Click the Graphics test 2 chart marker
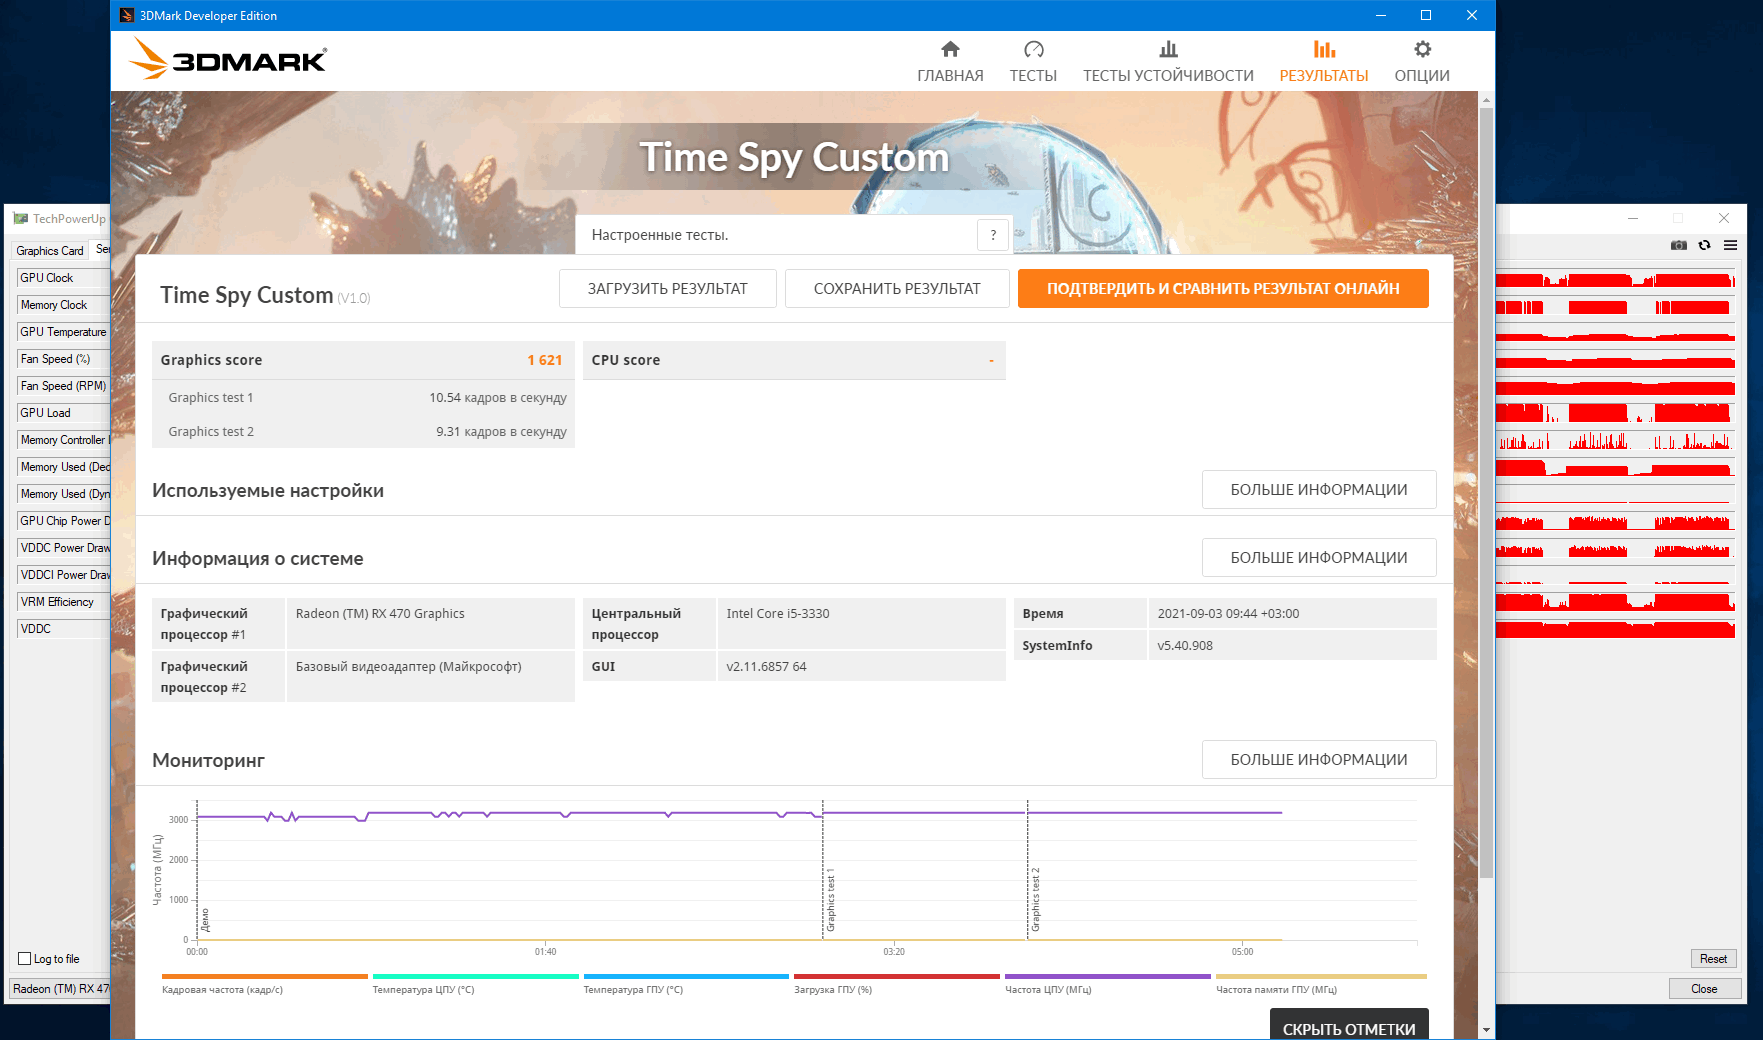This screenshot has height=1040, width=1763. coord(1035,900)
